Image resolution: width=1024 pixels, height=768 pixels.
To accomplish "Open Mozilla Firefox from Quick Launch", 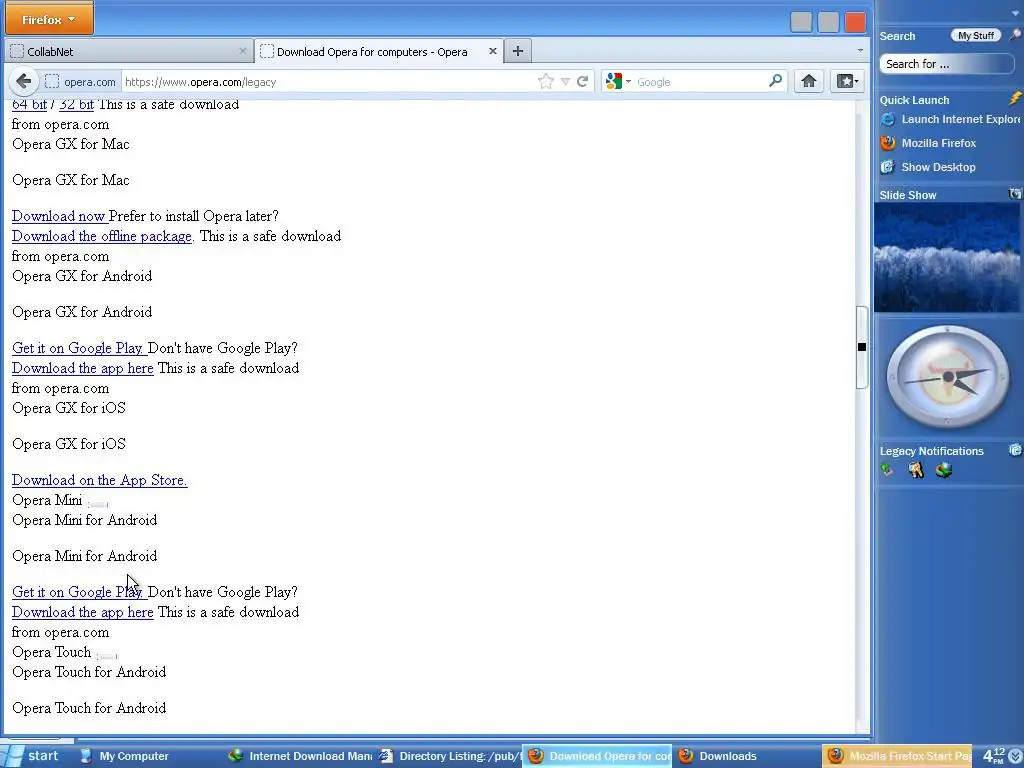I will tap(928, 143).
